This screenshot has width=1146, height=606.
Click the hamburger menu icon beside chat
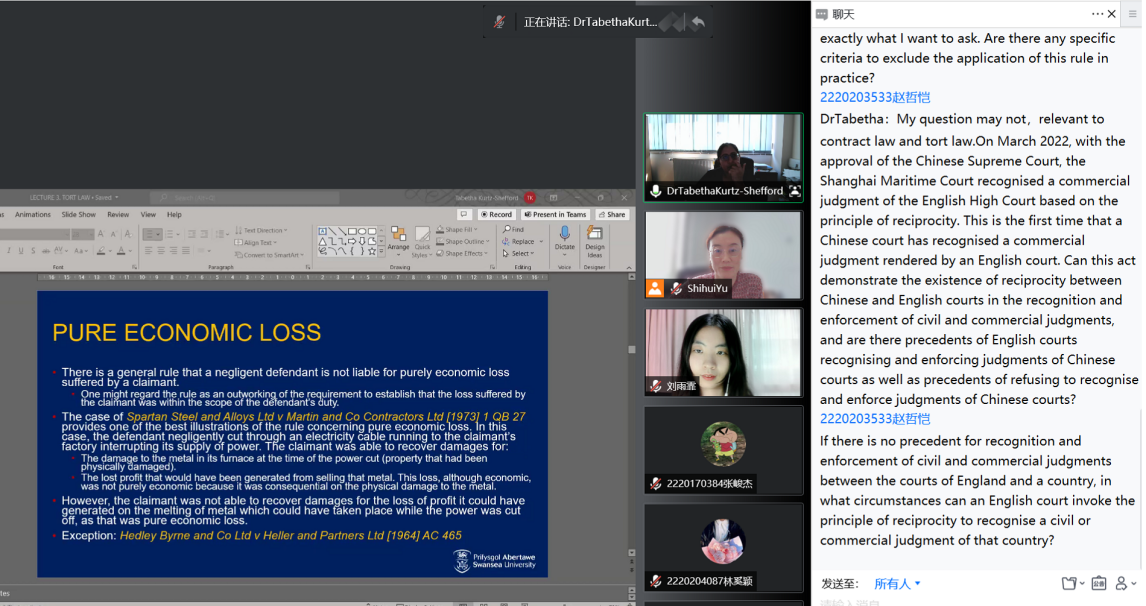[x=1133, y=14]
